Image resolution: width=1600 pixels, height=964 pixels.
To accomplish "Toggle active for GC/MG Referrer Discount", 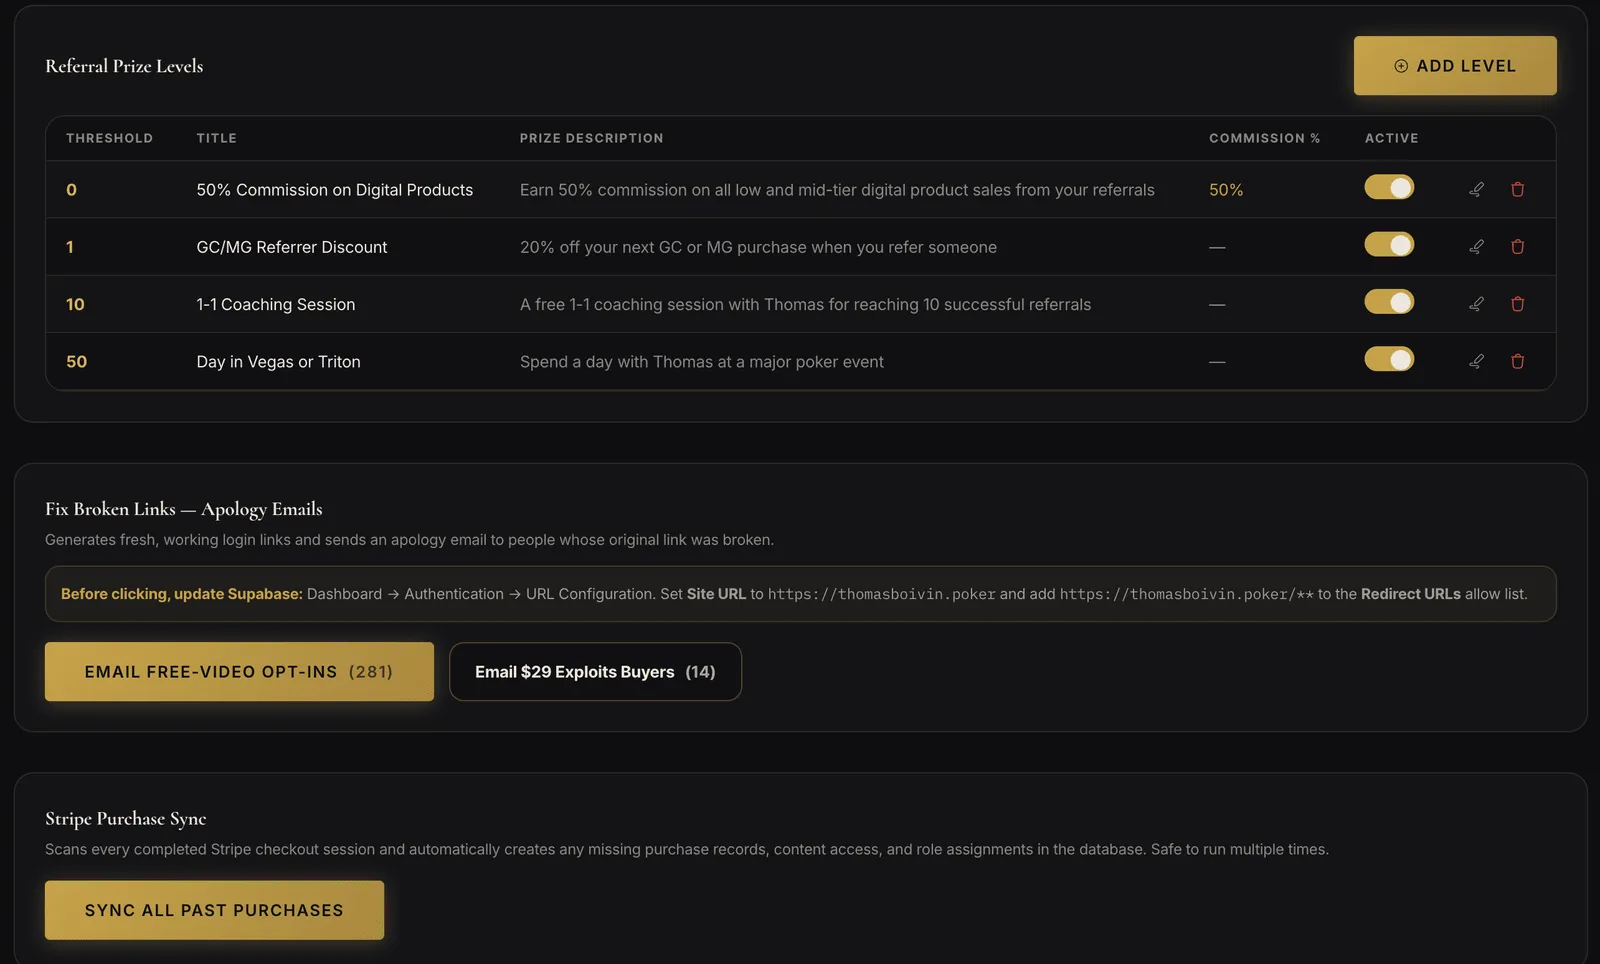I will pyautogui.click(x=1389, y=245).
